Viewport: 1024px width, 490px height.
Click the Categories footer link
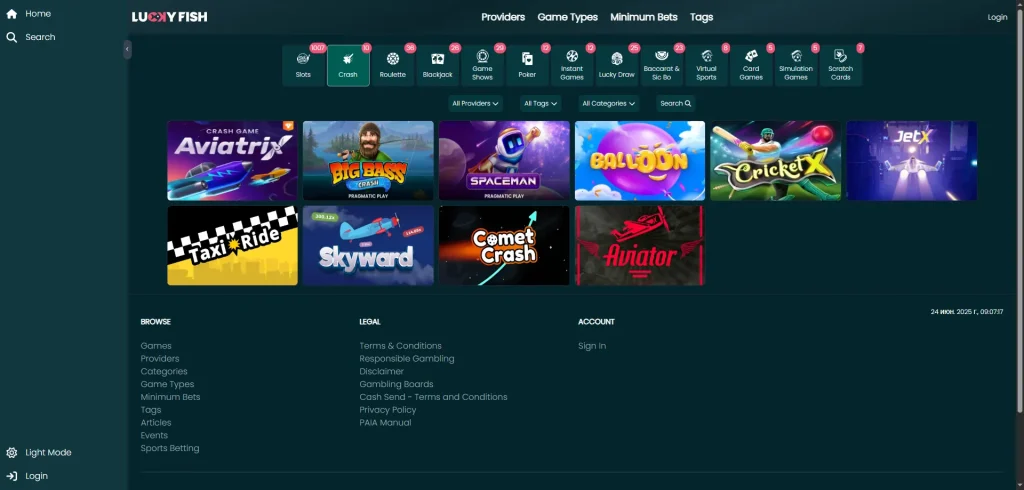(164, 371)
